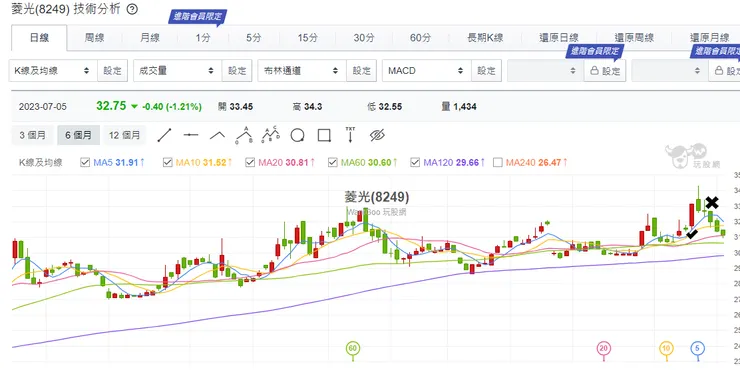Click the 進階會員限定 badge above locked 設定

coord(595,51)
